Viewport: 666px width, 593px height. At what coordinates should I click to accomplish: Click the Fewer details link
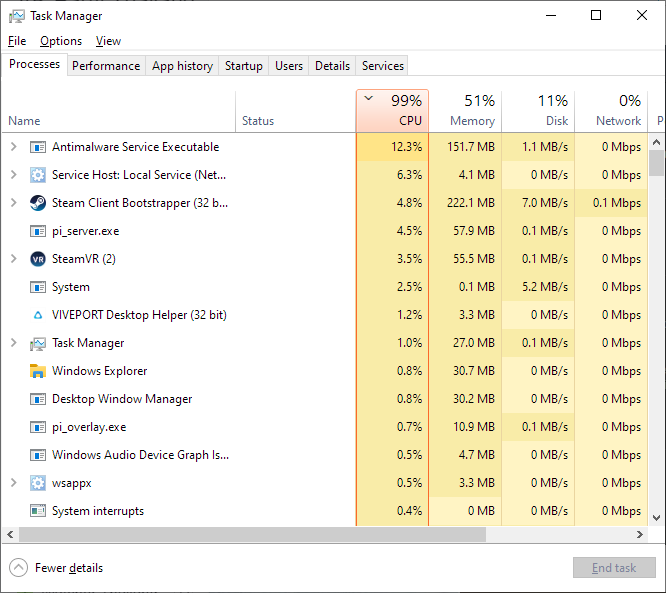(x=69, y=568)
